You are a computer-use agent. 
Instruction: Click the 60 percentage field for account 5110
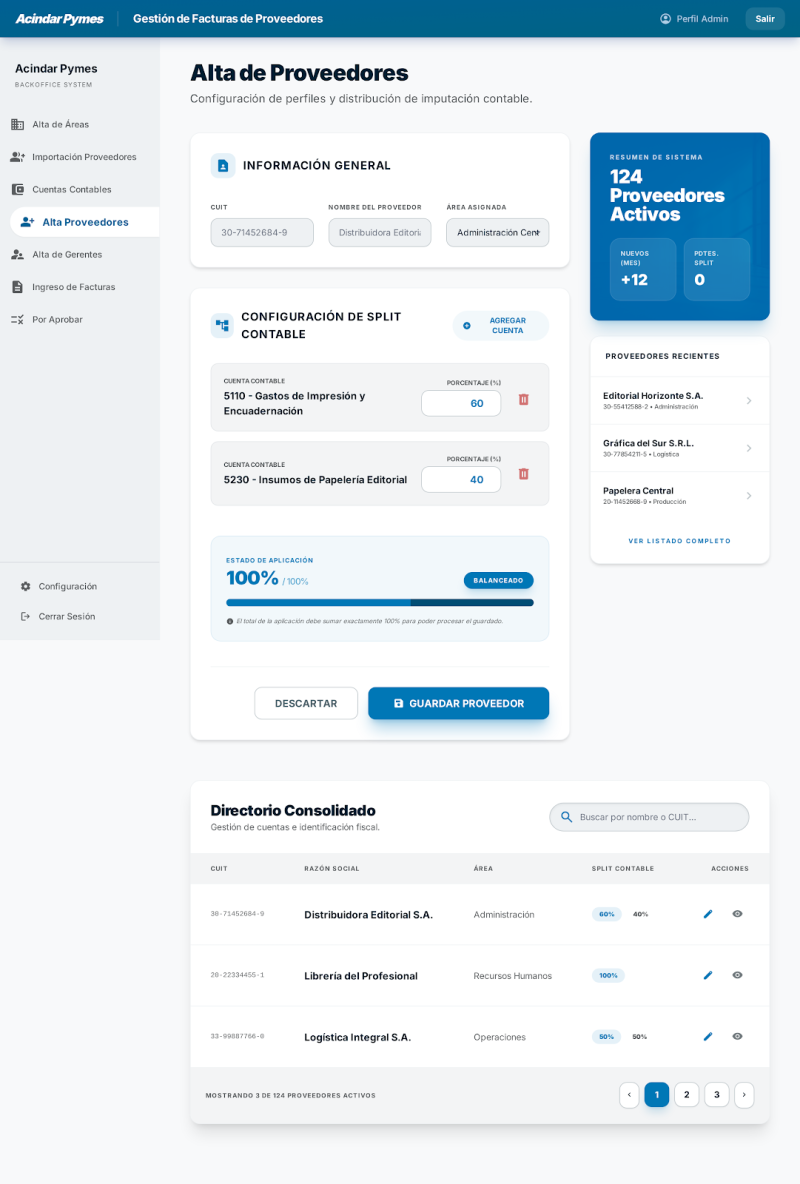click(461, 403)
